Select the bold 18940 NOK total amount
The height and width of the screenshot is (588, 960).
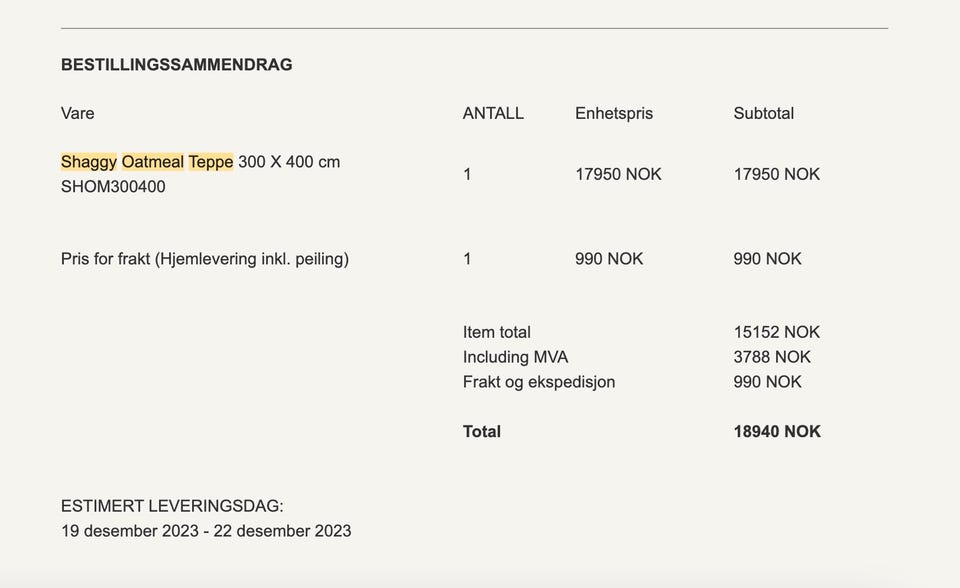(x=777, y=432)
